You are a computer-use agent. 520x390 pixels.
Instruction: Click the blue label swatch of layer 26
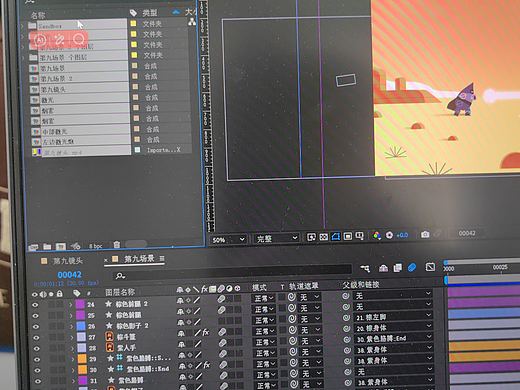click(81, 326)
